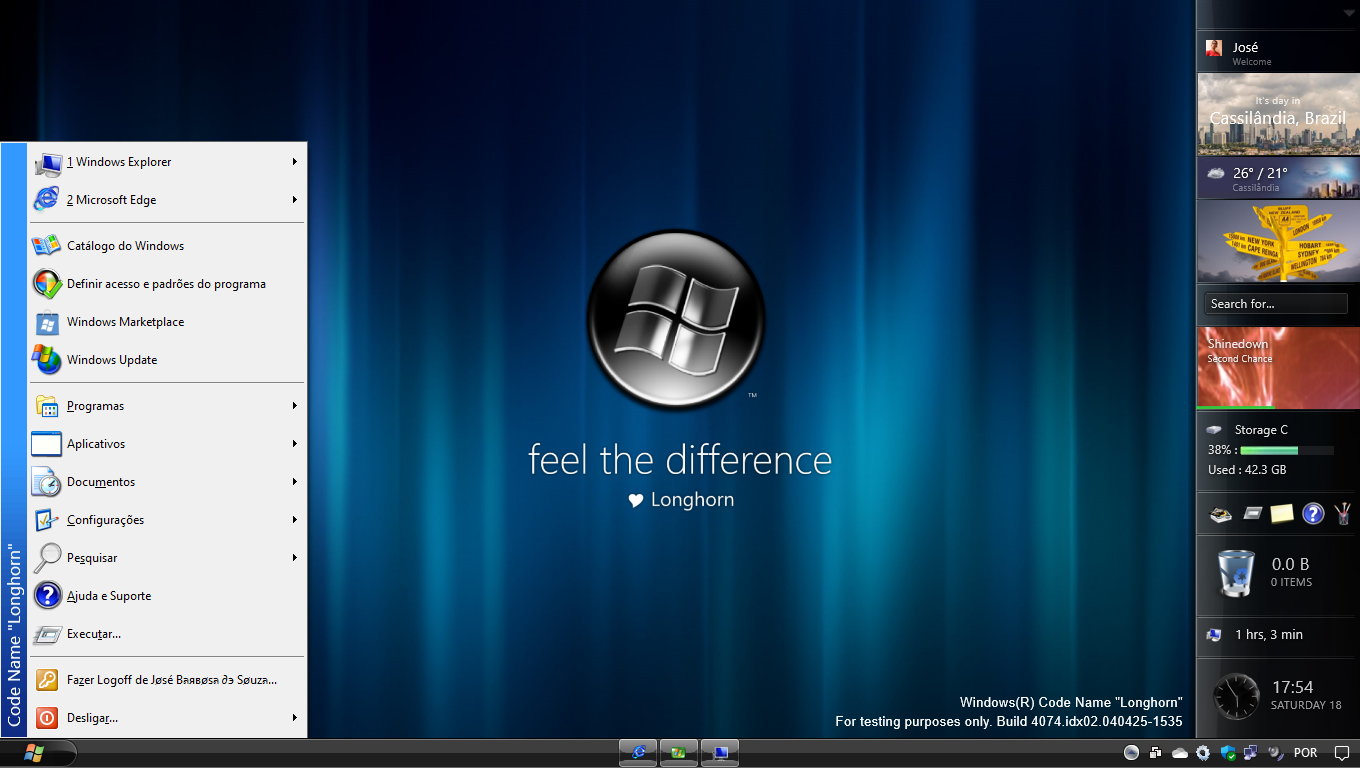1360x768 pixels.
Task: Open Windows Marketplace
Action: click(166, 322)
